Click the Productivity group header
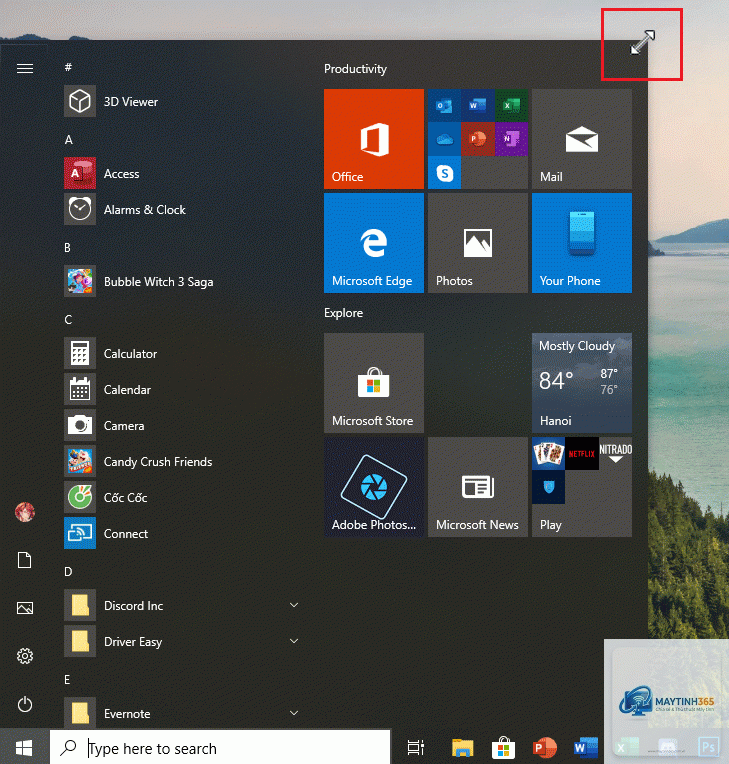Screen dimensions: 729x764 click(355, 69)
